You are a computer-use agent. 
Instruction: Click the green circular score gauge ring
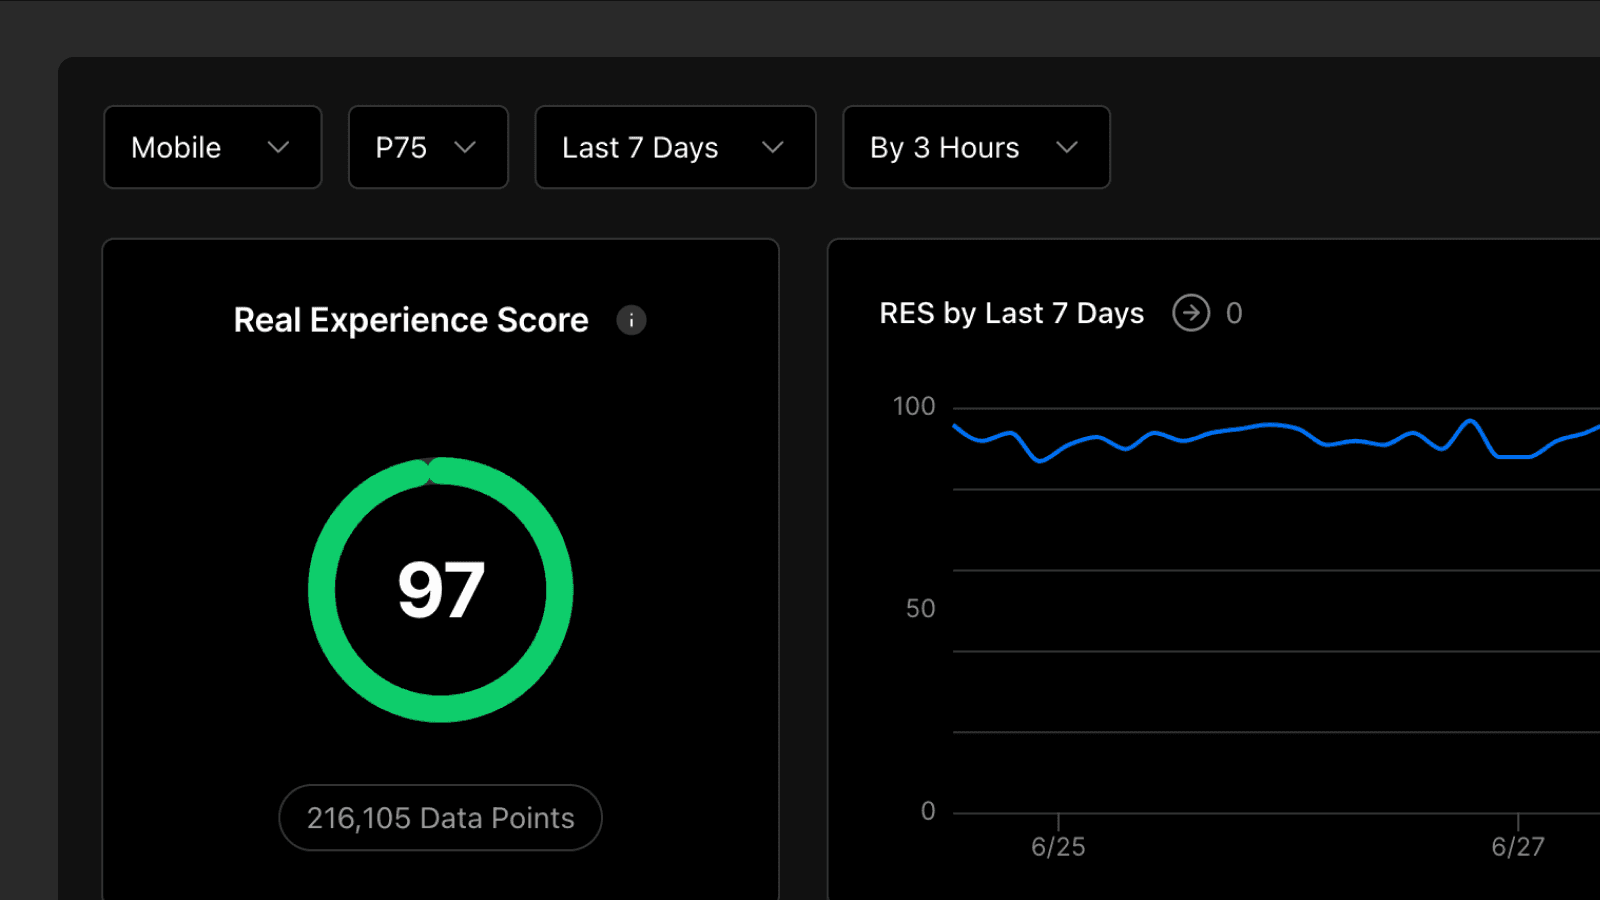pos(322,590)
